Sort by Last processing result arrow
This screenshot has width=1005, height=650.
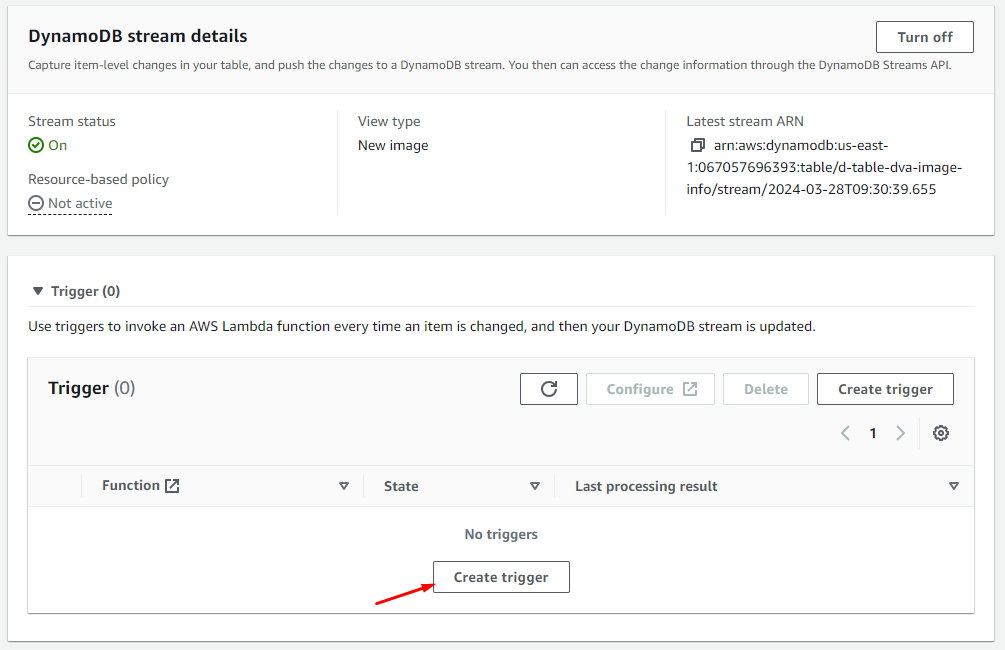953,486
